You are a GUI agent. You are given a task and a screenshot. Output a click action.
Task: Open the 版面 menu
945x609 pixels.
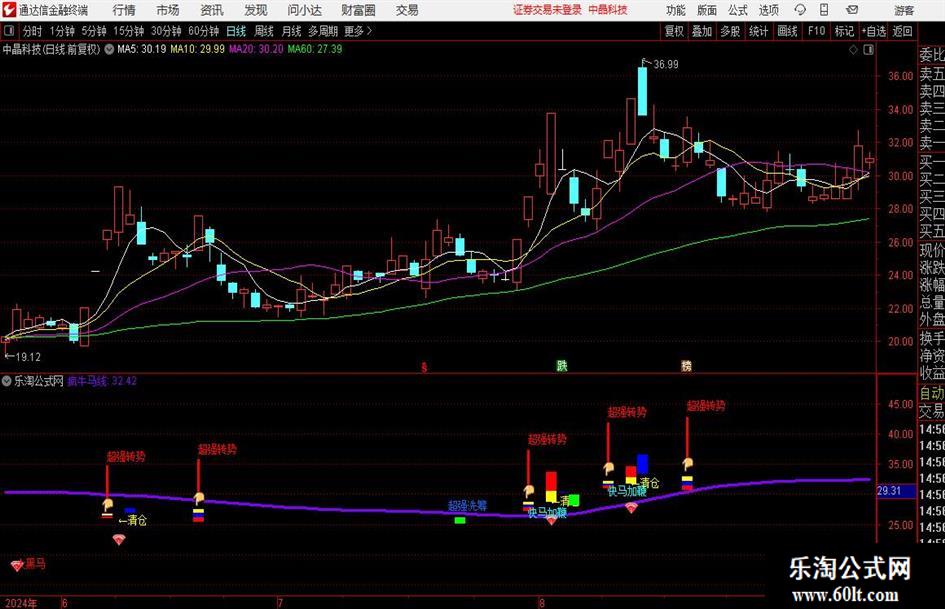pyautogui.click(x=707, y=10)
